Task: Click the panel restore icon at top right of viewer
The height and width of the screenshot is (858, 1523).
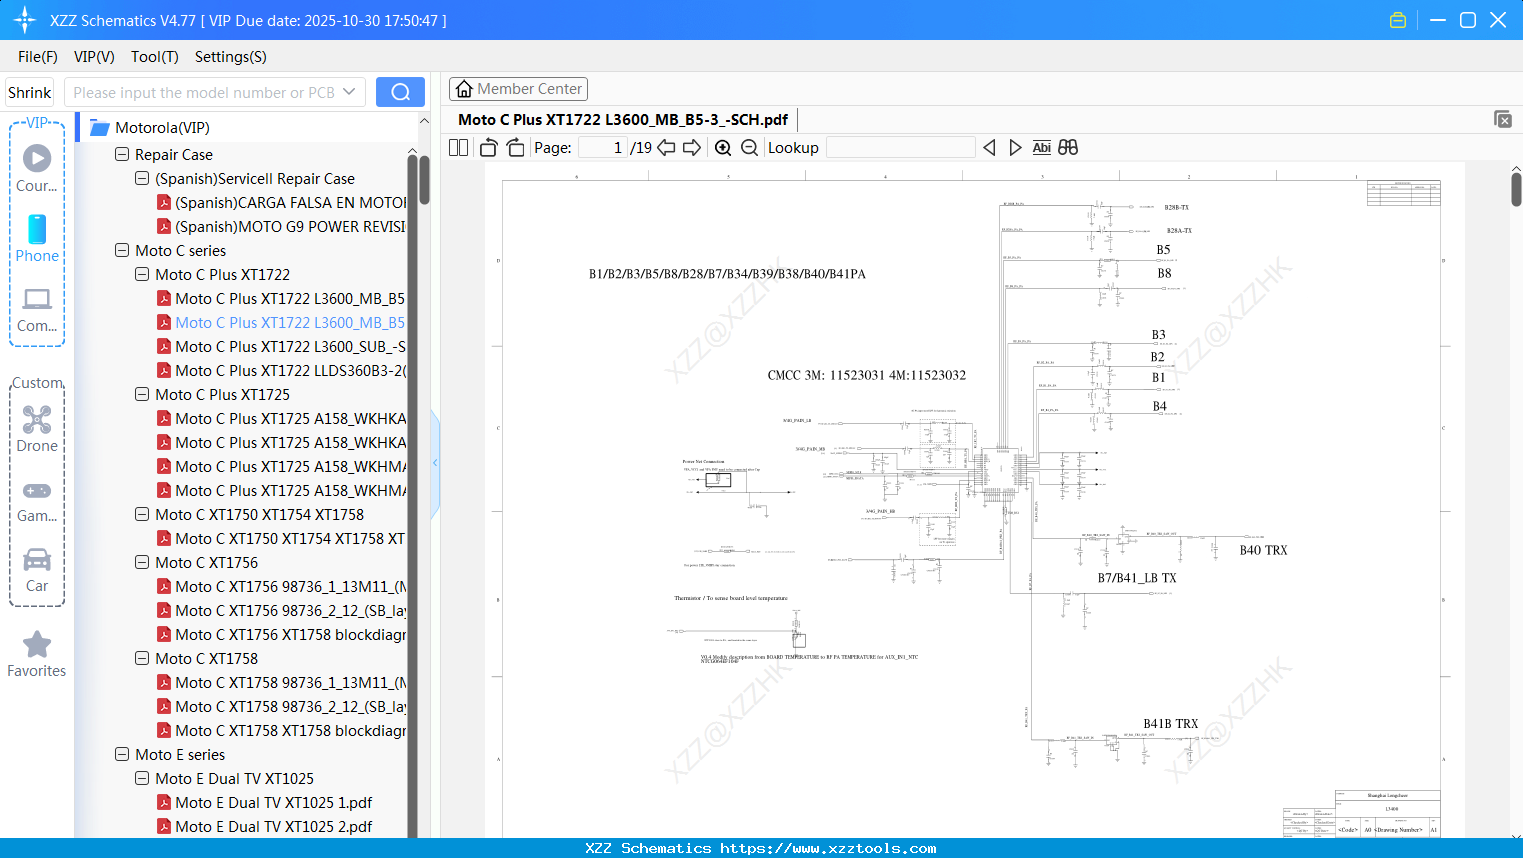Action: [1503, 119]
